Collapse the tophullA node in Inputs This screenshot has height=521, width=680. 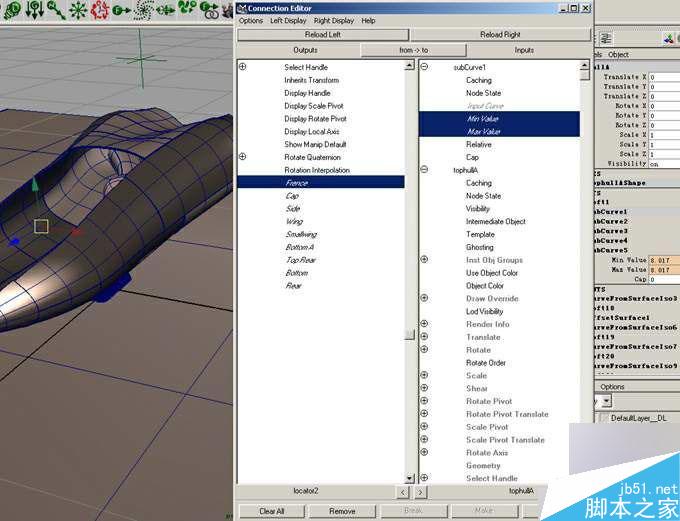click(x=424, y=170)
